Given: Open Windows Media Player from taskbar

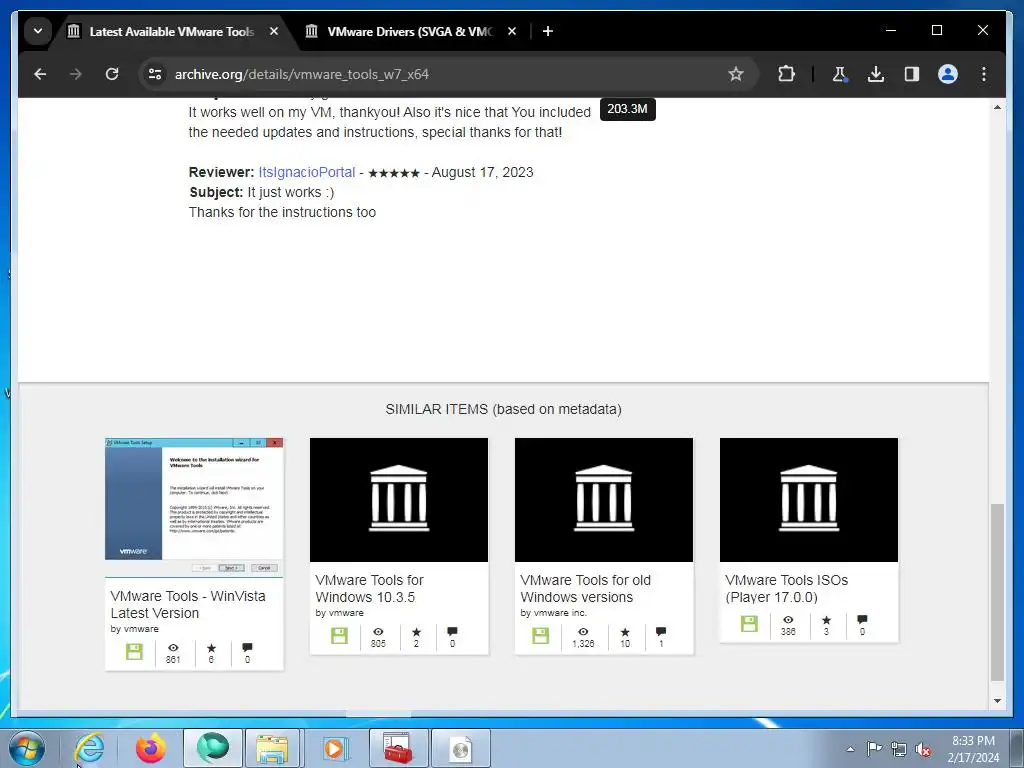Looking at the screenshot, I should point(334,748).
